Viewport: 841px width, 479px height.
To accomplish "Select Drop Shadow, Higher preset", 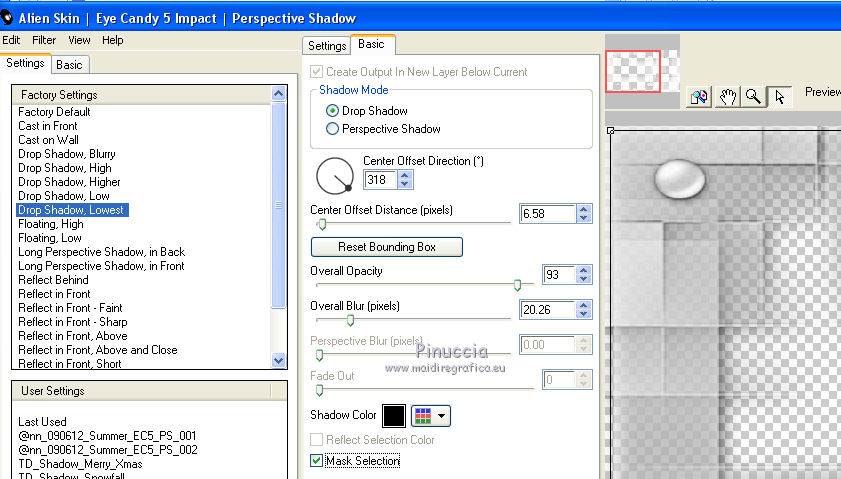I will click(x=69, y=182).
